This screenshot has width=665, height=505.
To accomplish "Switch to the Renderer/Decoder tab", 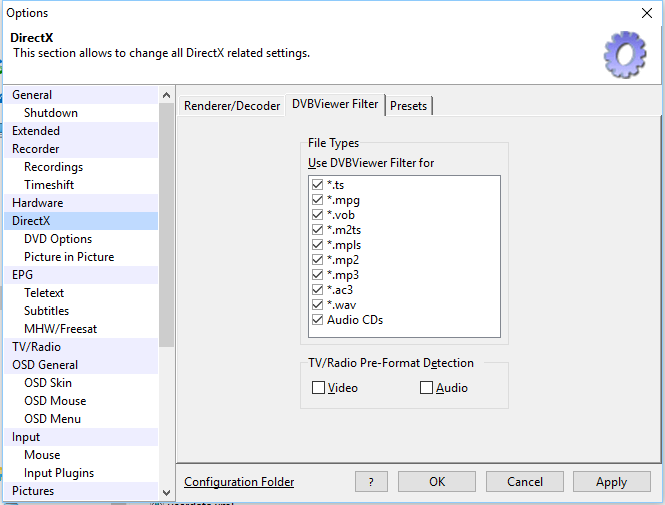I will tap(232, 105).
